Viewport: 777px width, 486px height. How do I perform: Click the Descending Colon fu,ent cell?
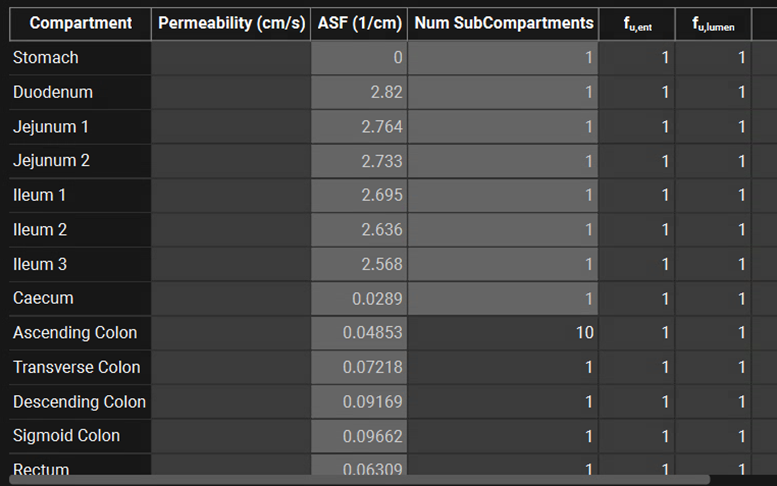[x=636, y=402]
